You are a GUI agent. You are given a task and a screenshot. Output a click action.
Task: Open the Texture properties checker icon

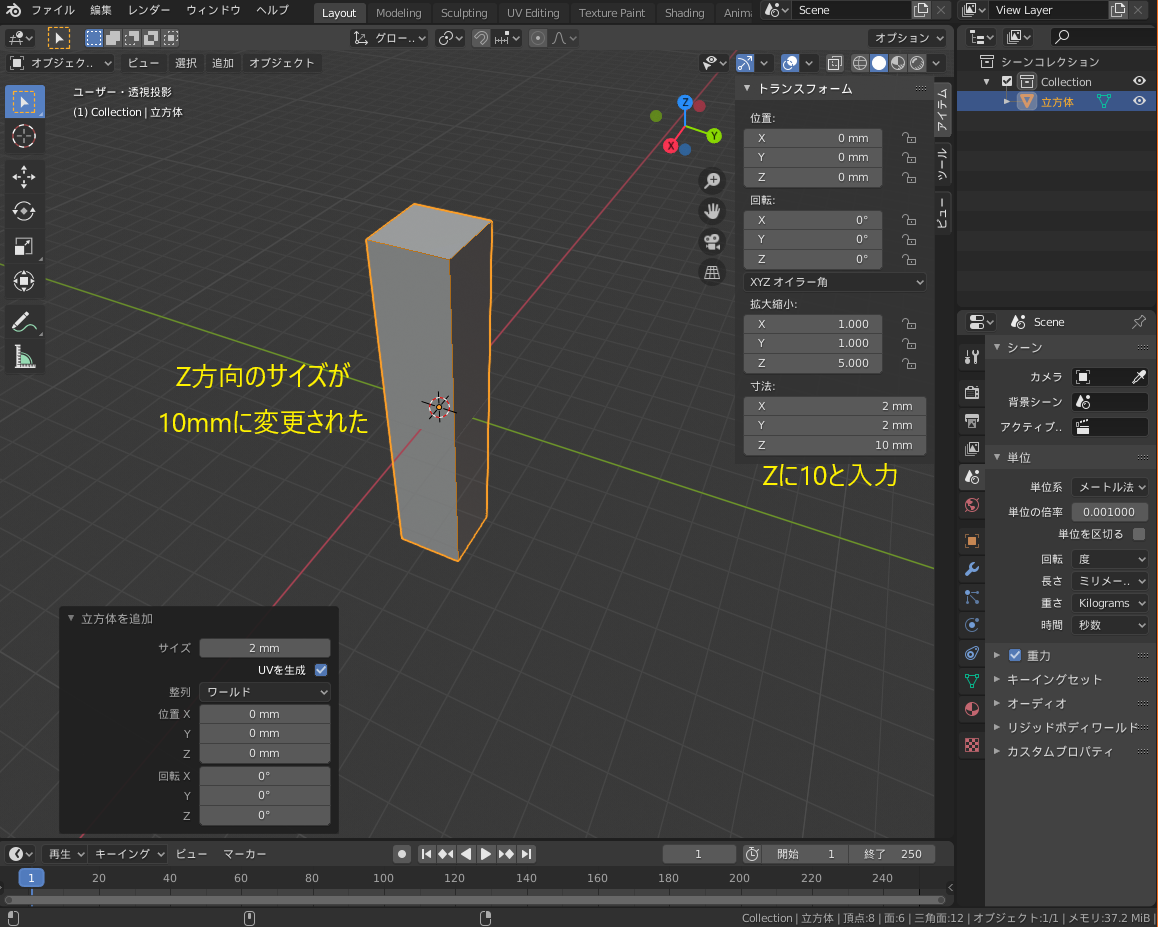(972, 745)
